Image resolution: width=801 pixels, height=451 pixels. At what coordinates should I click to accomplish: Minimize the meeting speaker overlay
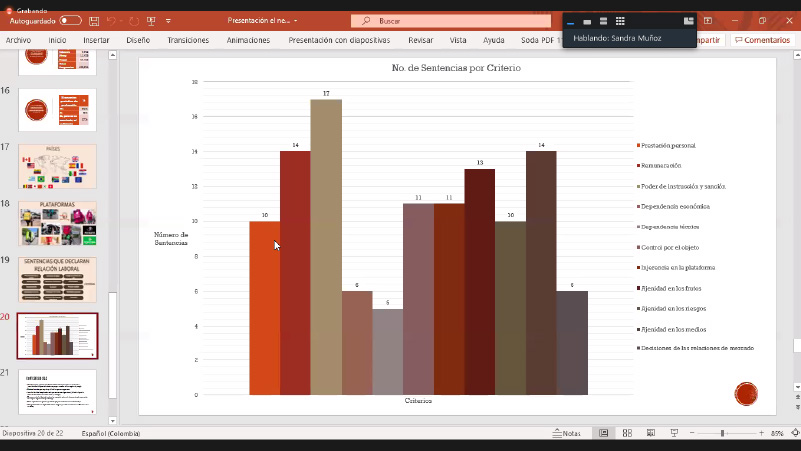571,21
